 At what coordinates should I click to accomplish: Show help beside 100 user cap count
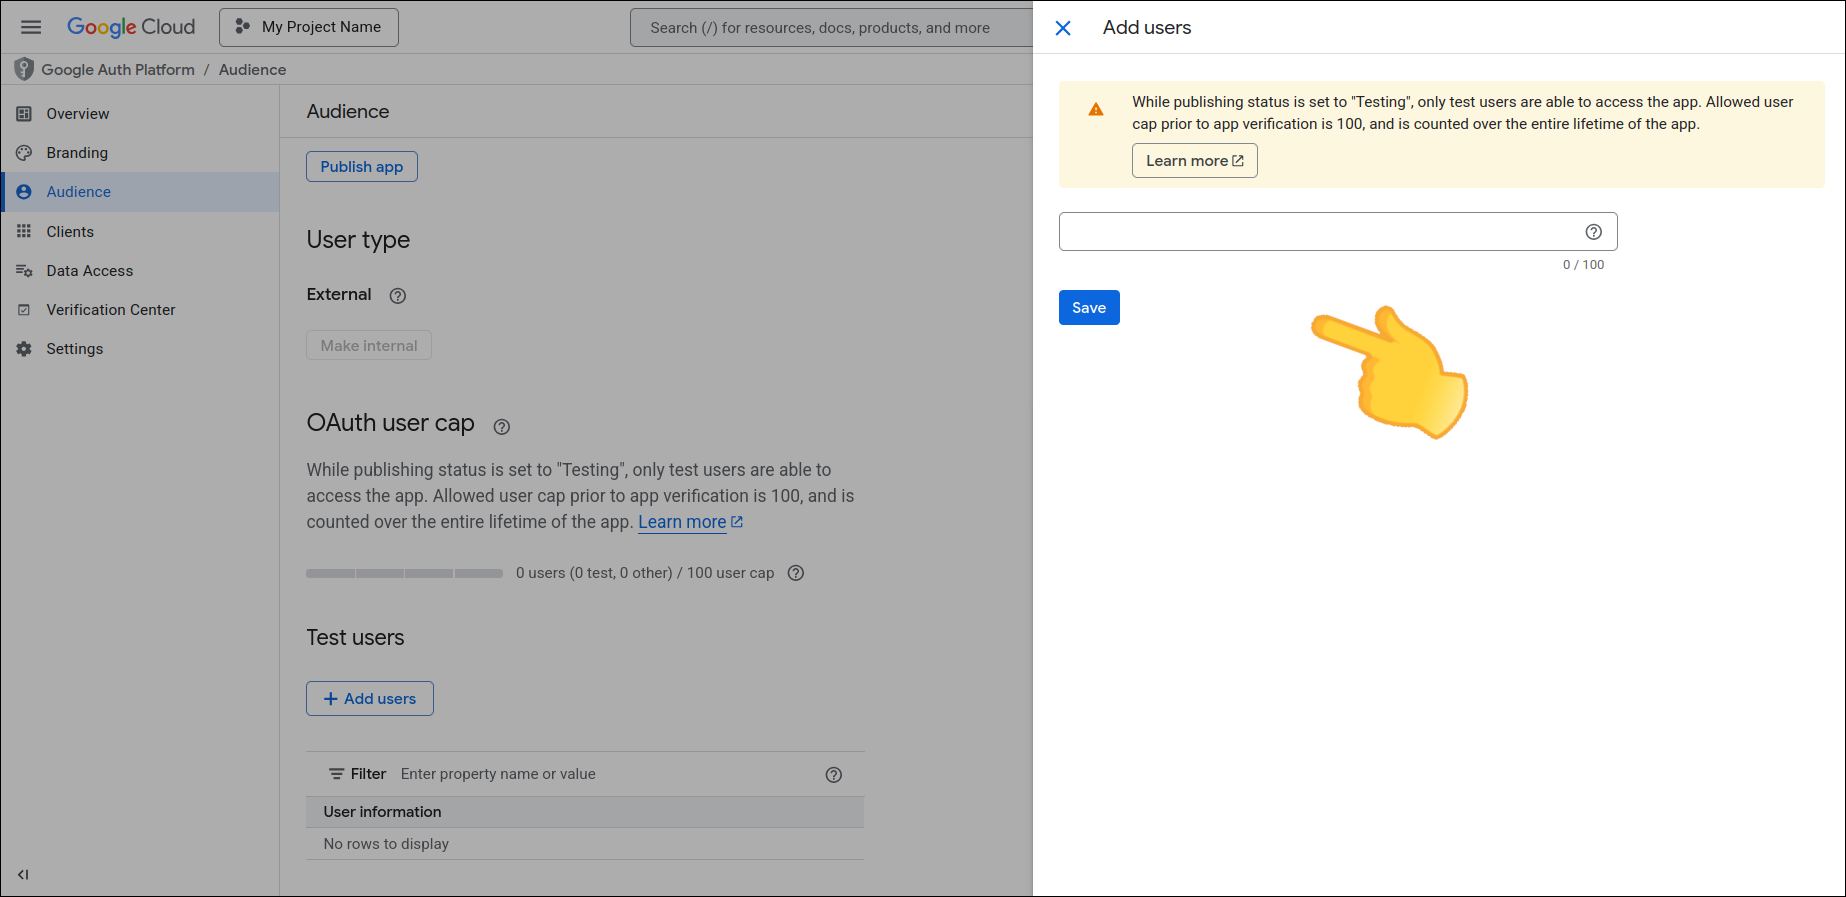point(796,573)
